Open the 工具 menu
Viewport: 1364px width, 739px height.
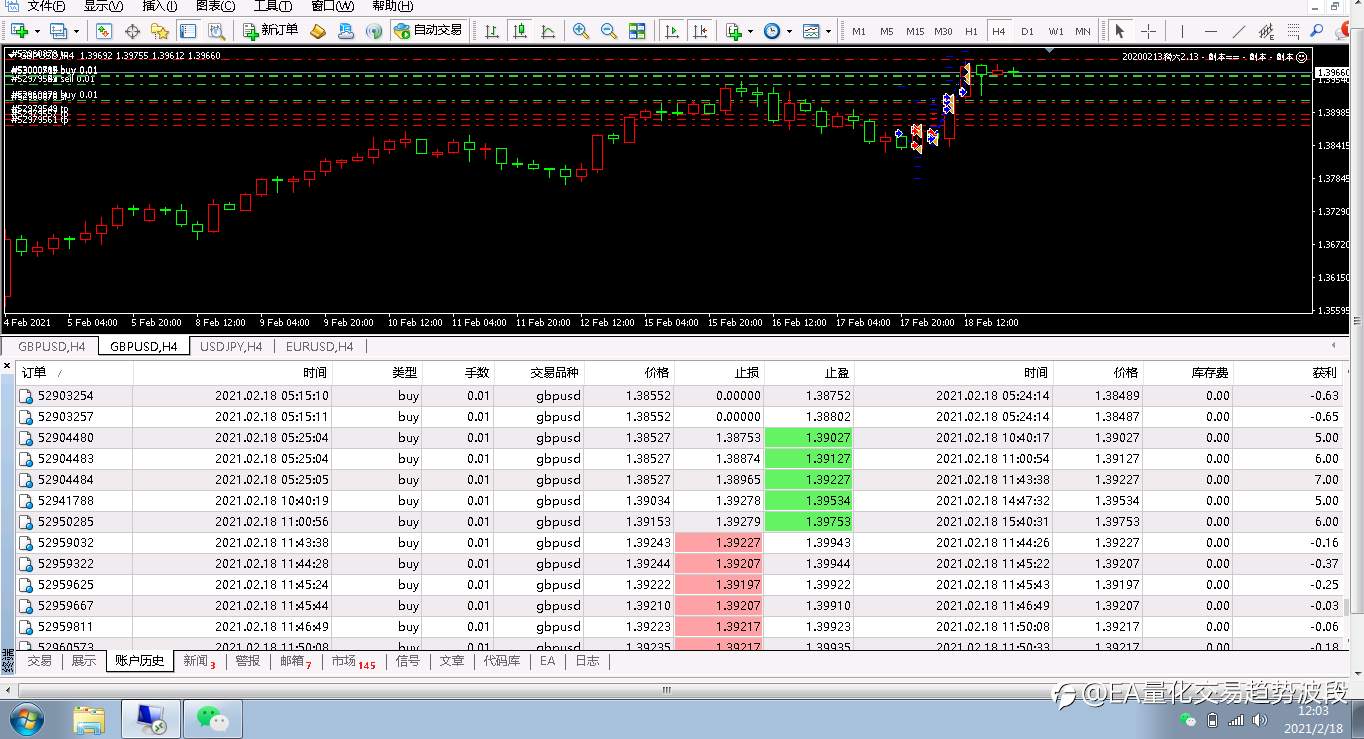(273, 6)
